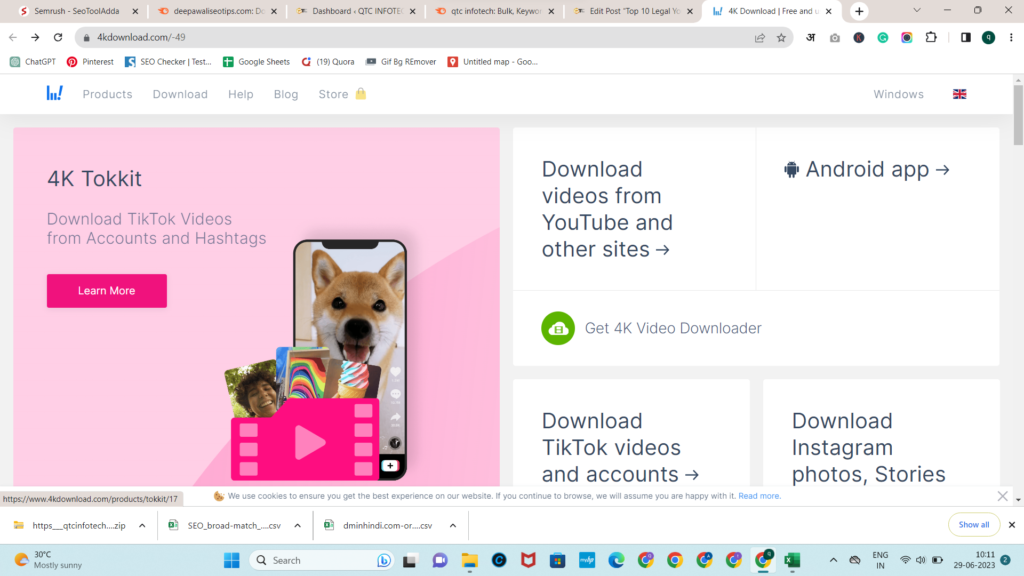Viewport: 1024px width, 576px height.
Task: Open File Explorer from the taskbar
Action: point(470,560)
